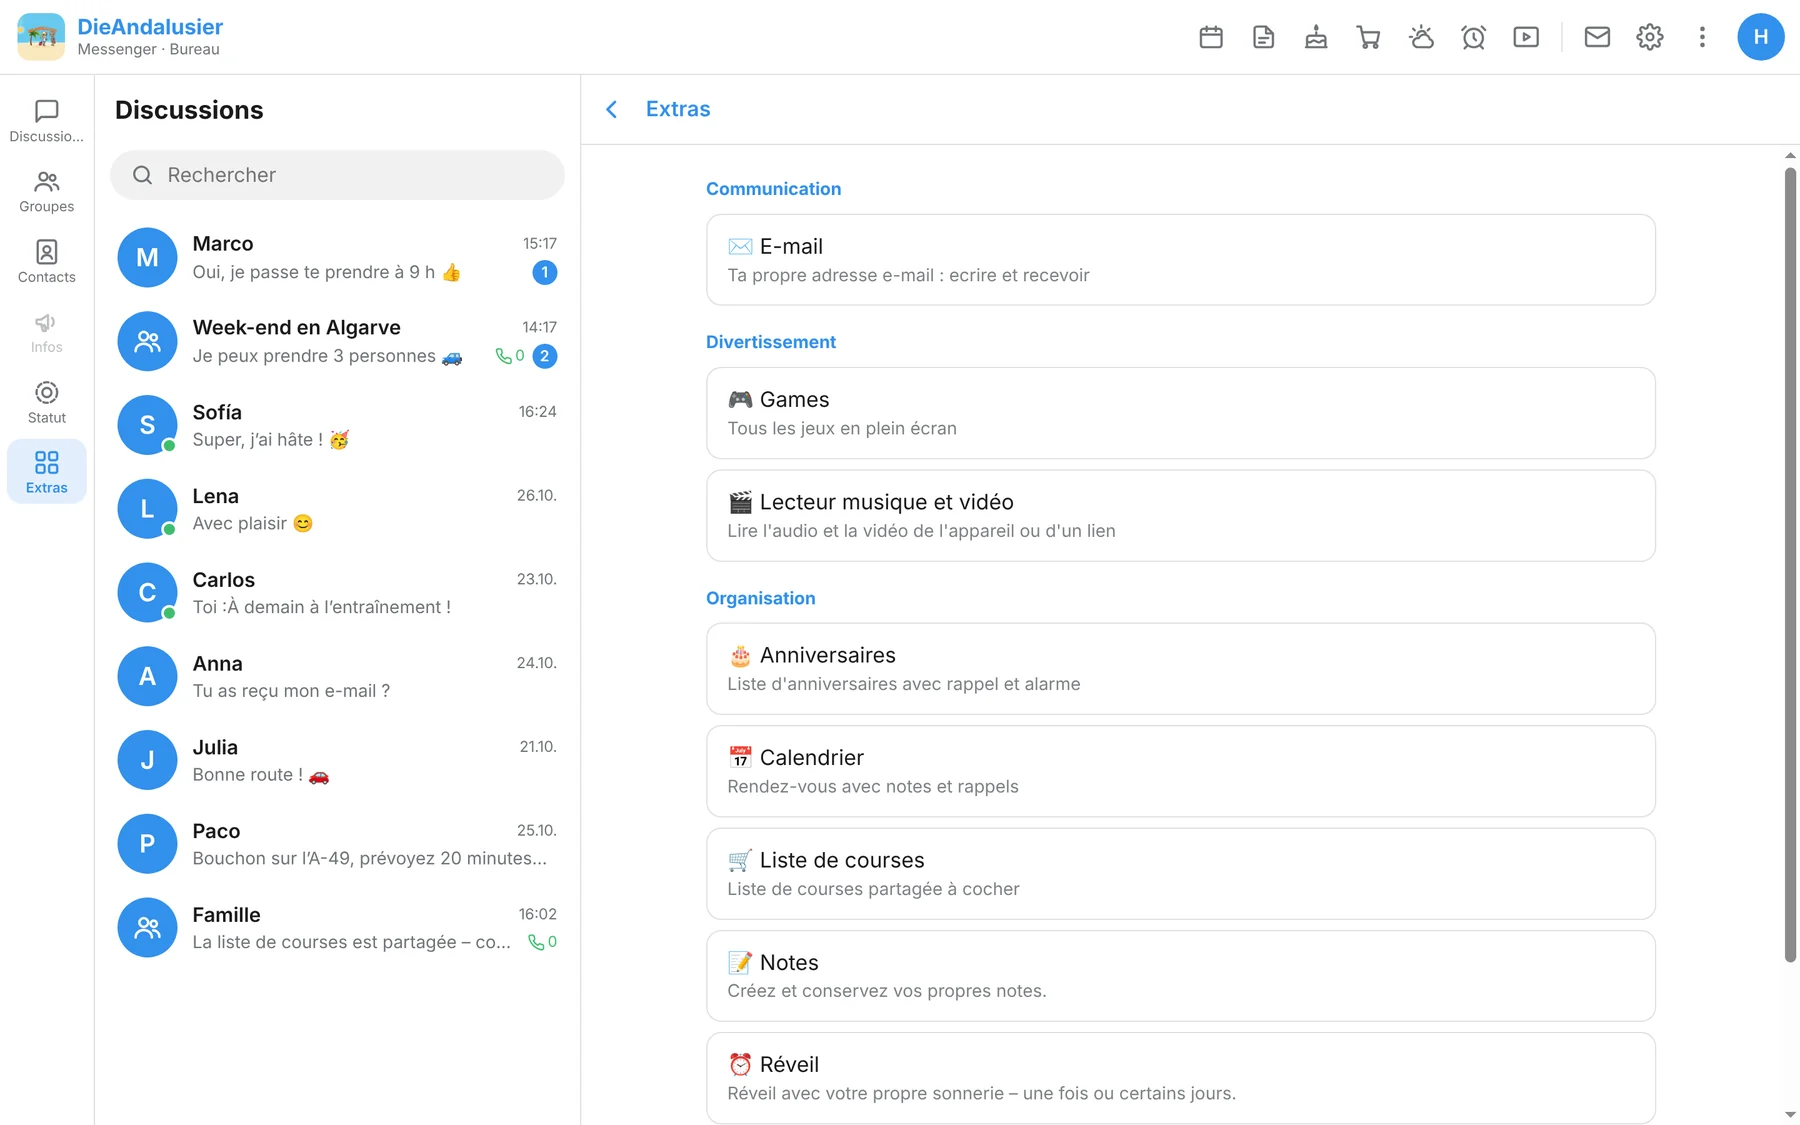1800x1125 pixels.
Task: Open the Réveil extras card
Action: [x=1180, y=1078]
